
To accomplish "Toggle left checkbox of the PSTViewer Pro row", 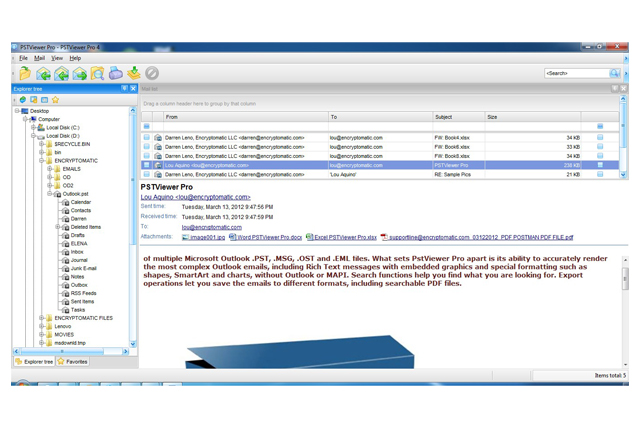I will coord(147,165).
